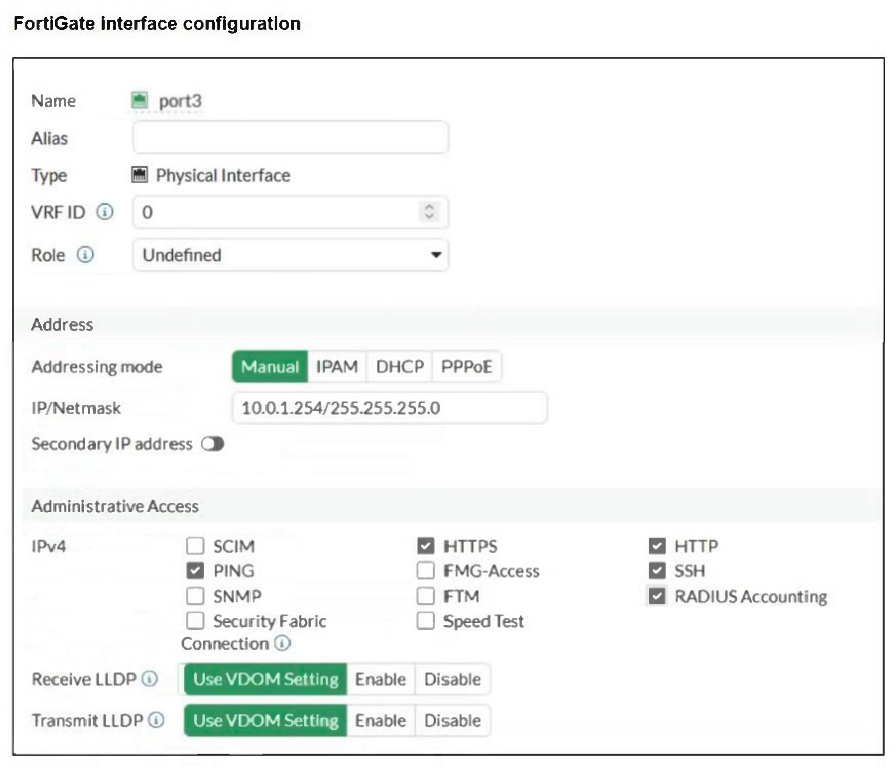896x769 pixels.
Task: Click the Secondary IP address label
Action: [112, 444]
